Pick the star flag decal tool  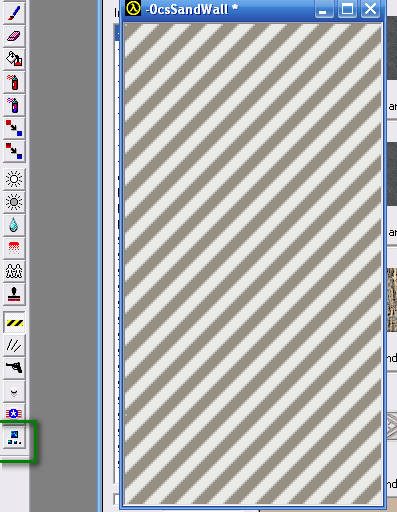pos(14,414)
